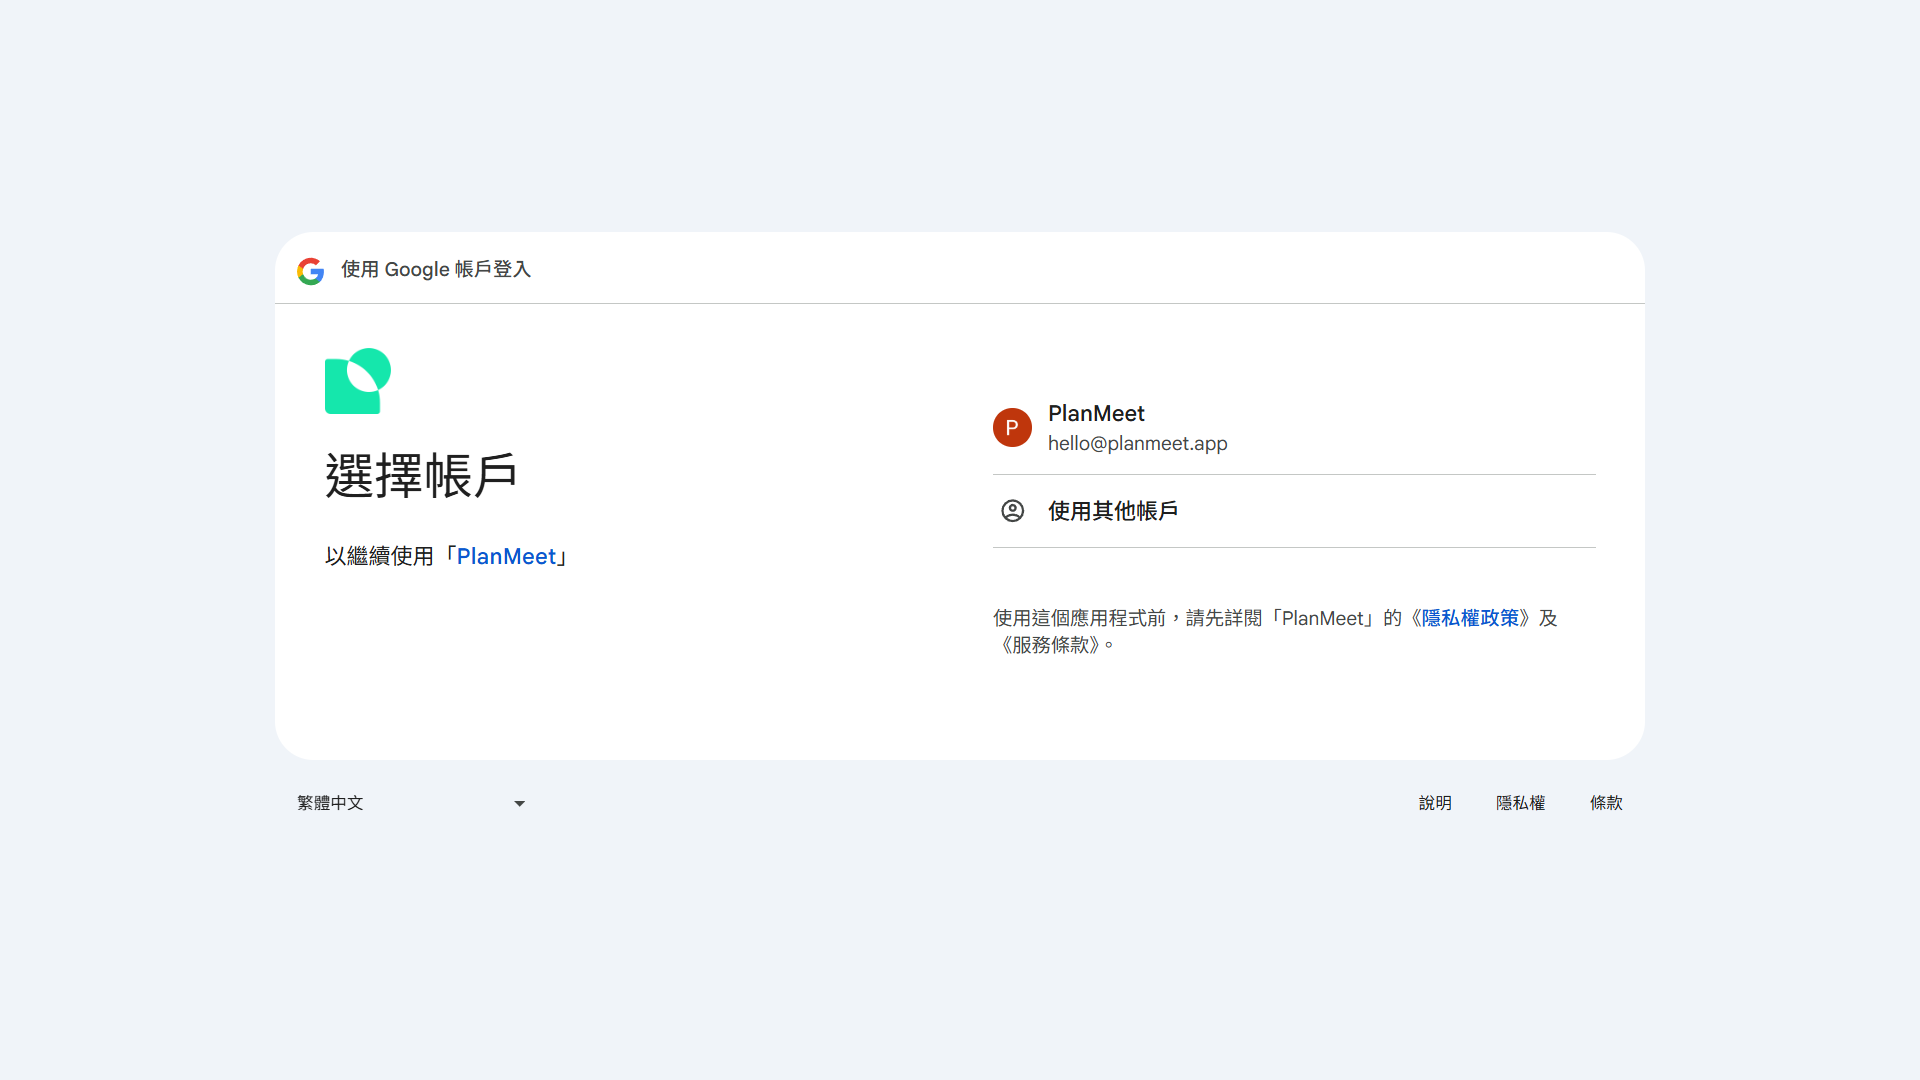The height and width of the screenshot is (1080, 1920).
Task: Open 說明 in the footer
Action: tap(1435, 803)
